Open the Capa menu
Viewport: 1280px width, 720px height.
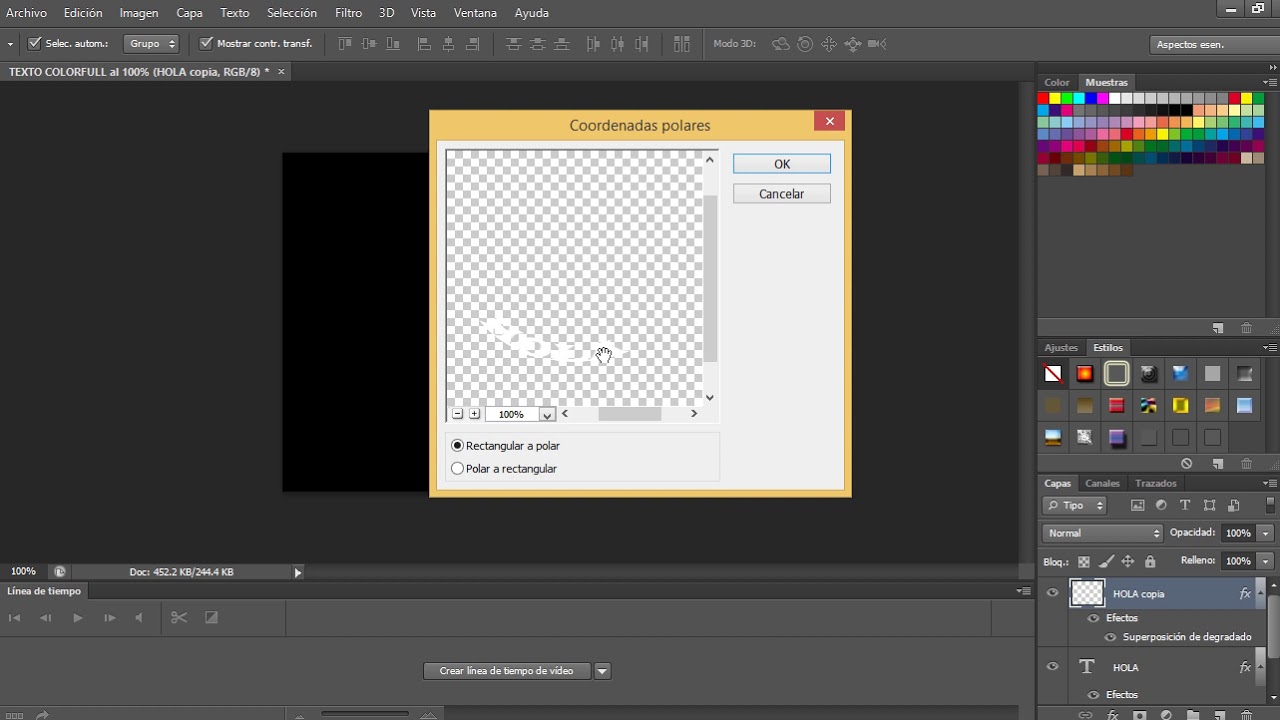pyautogui.click(x=189, y=13)
